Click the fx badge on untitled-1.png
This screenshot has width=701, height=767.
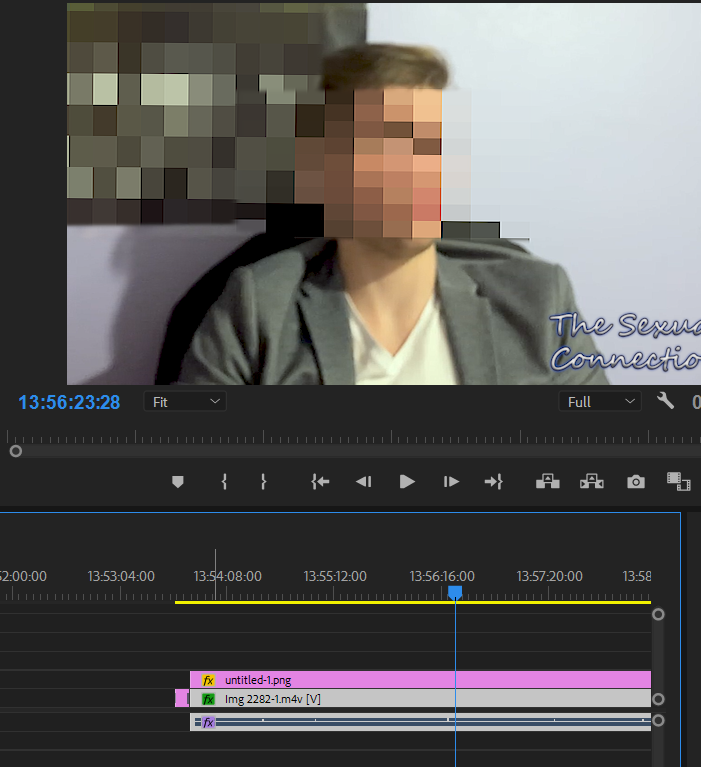coord(208,680)
